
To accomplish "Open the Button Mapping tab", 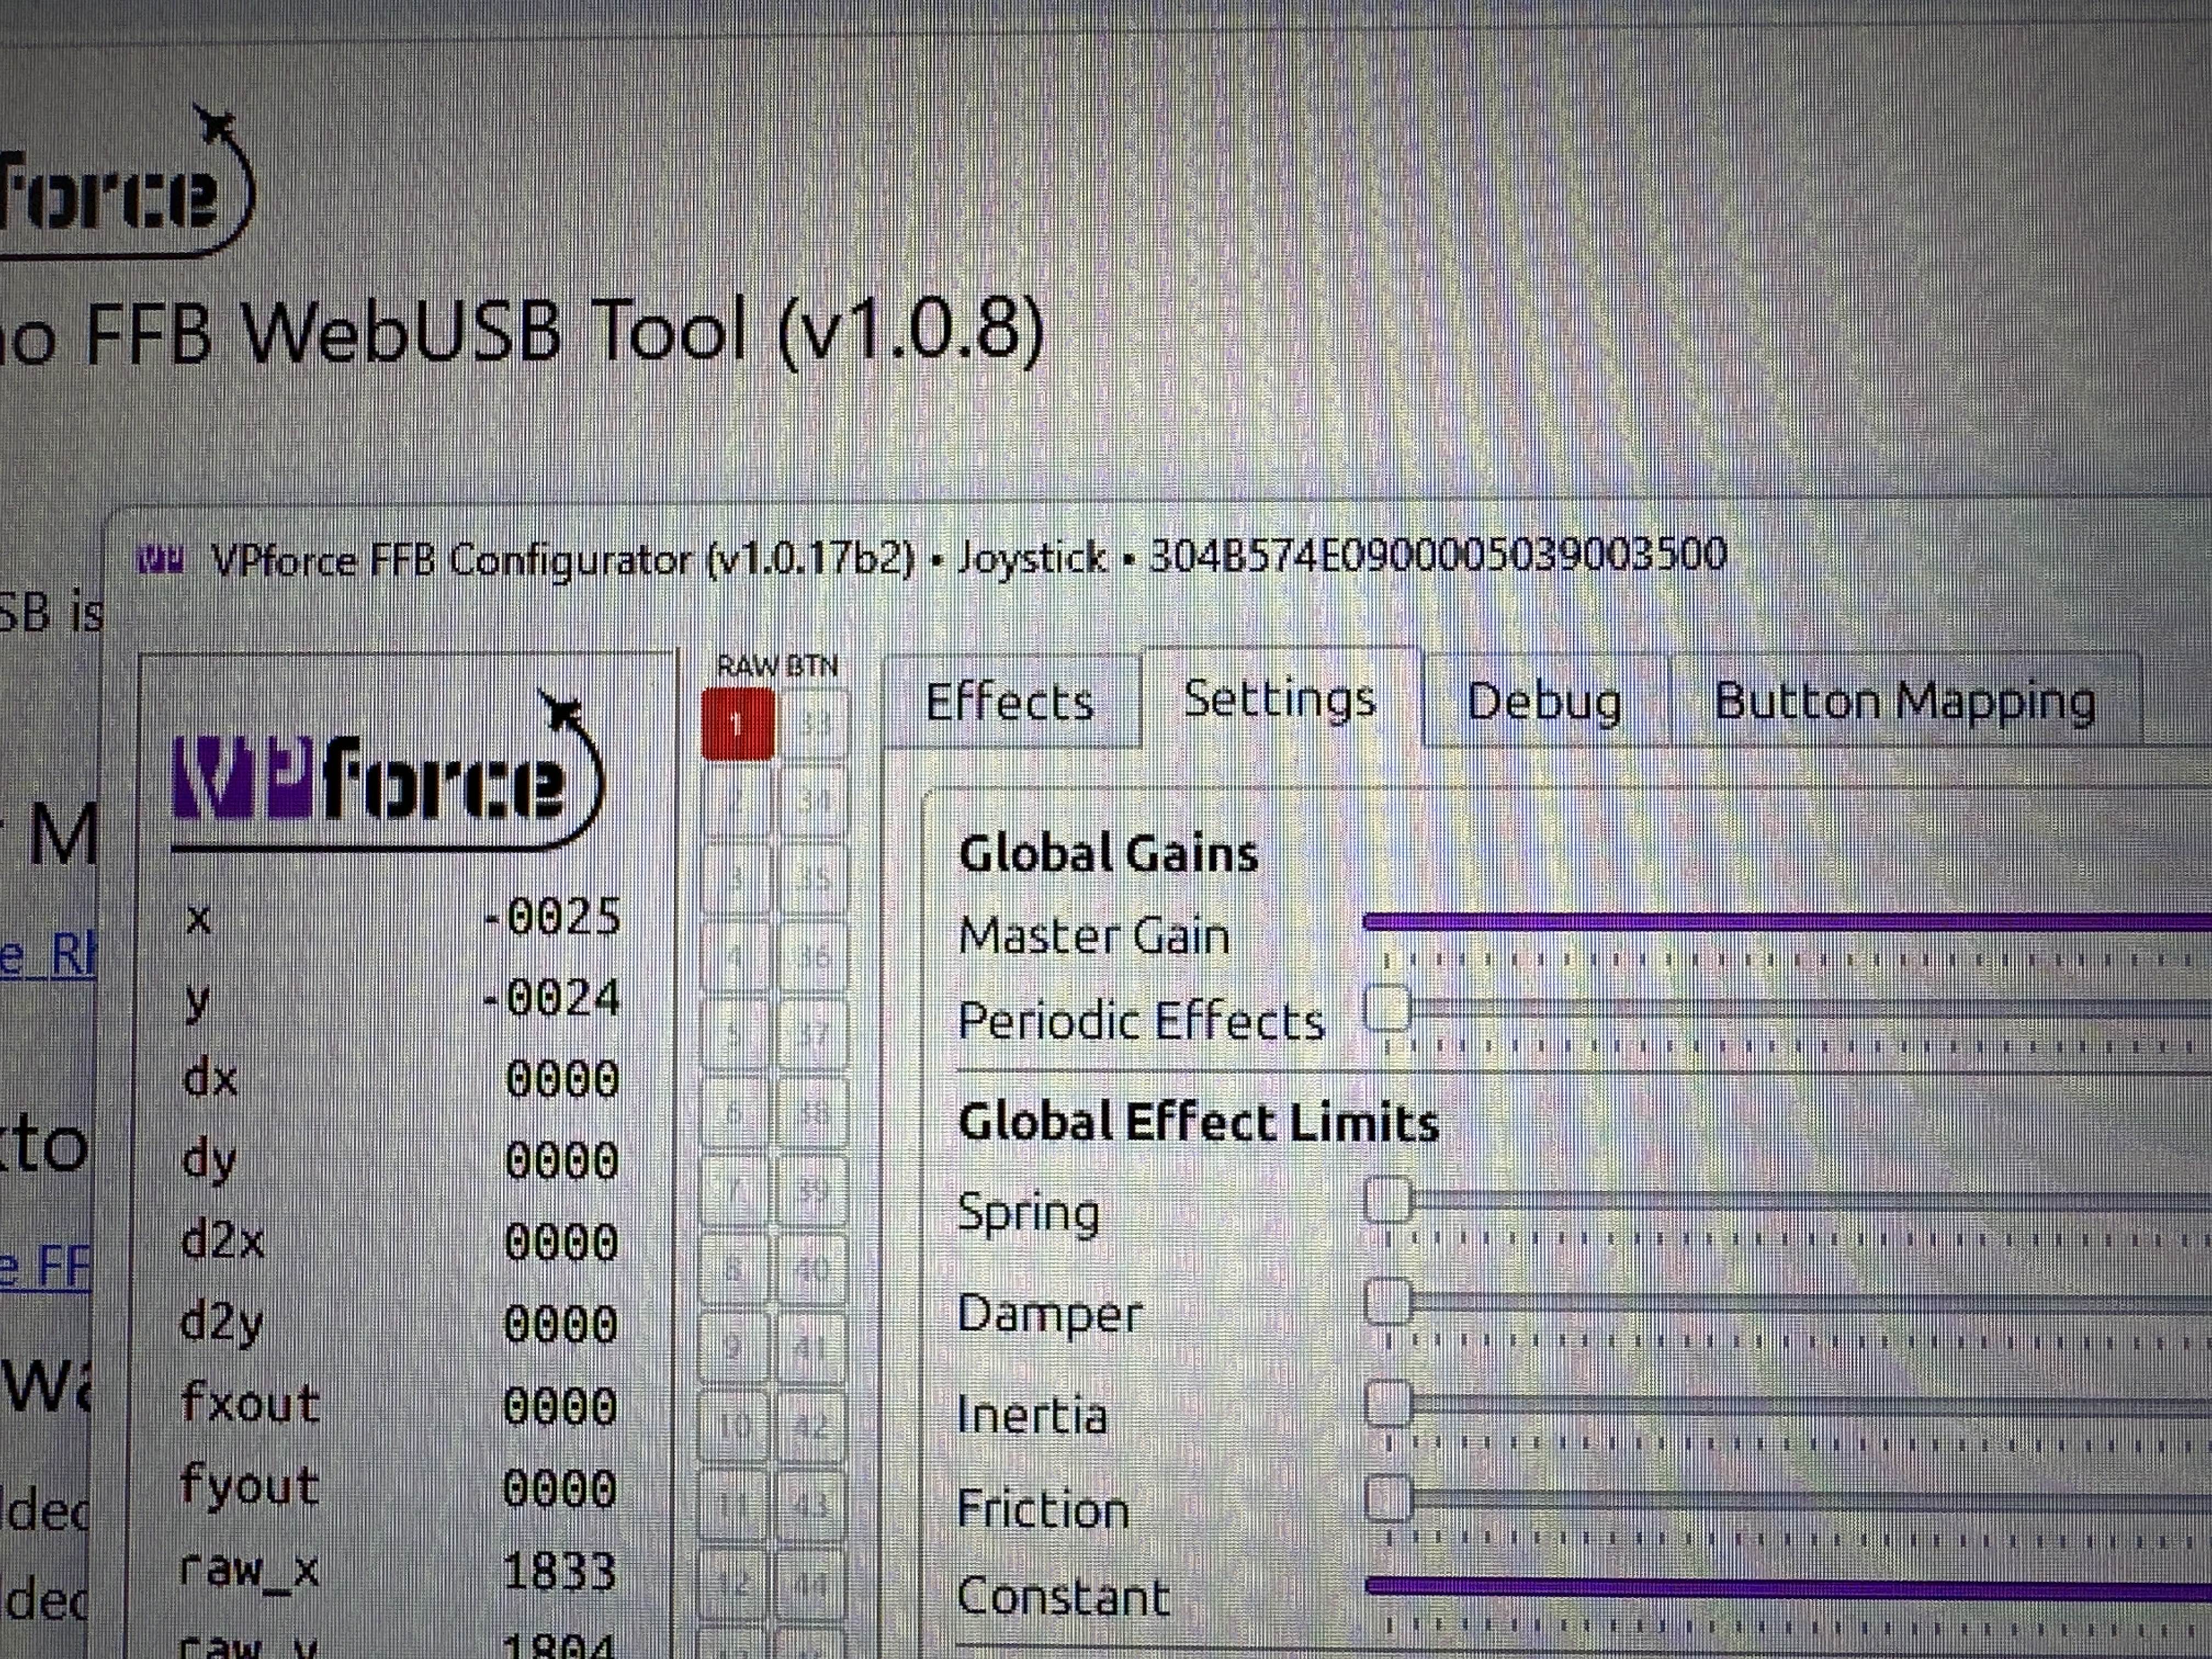I will click(1904, 703).
